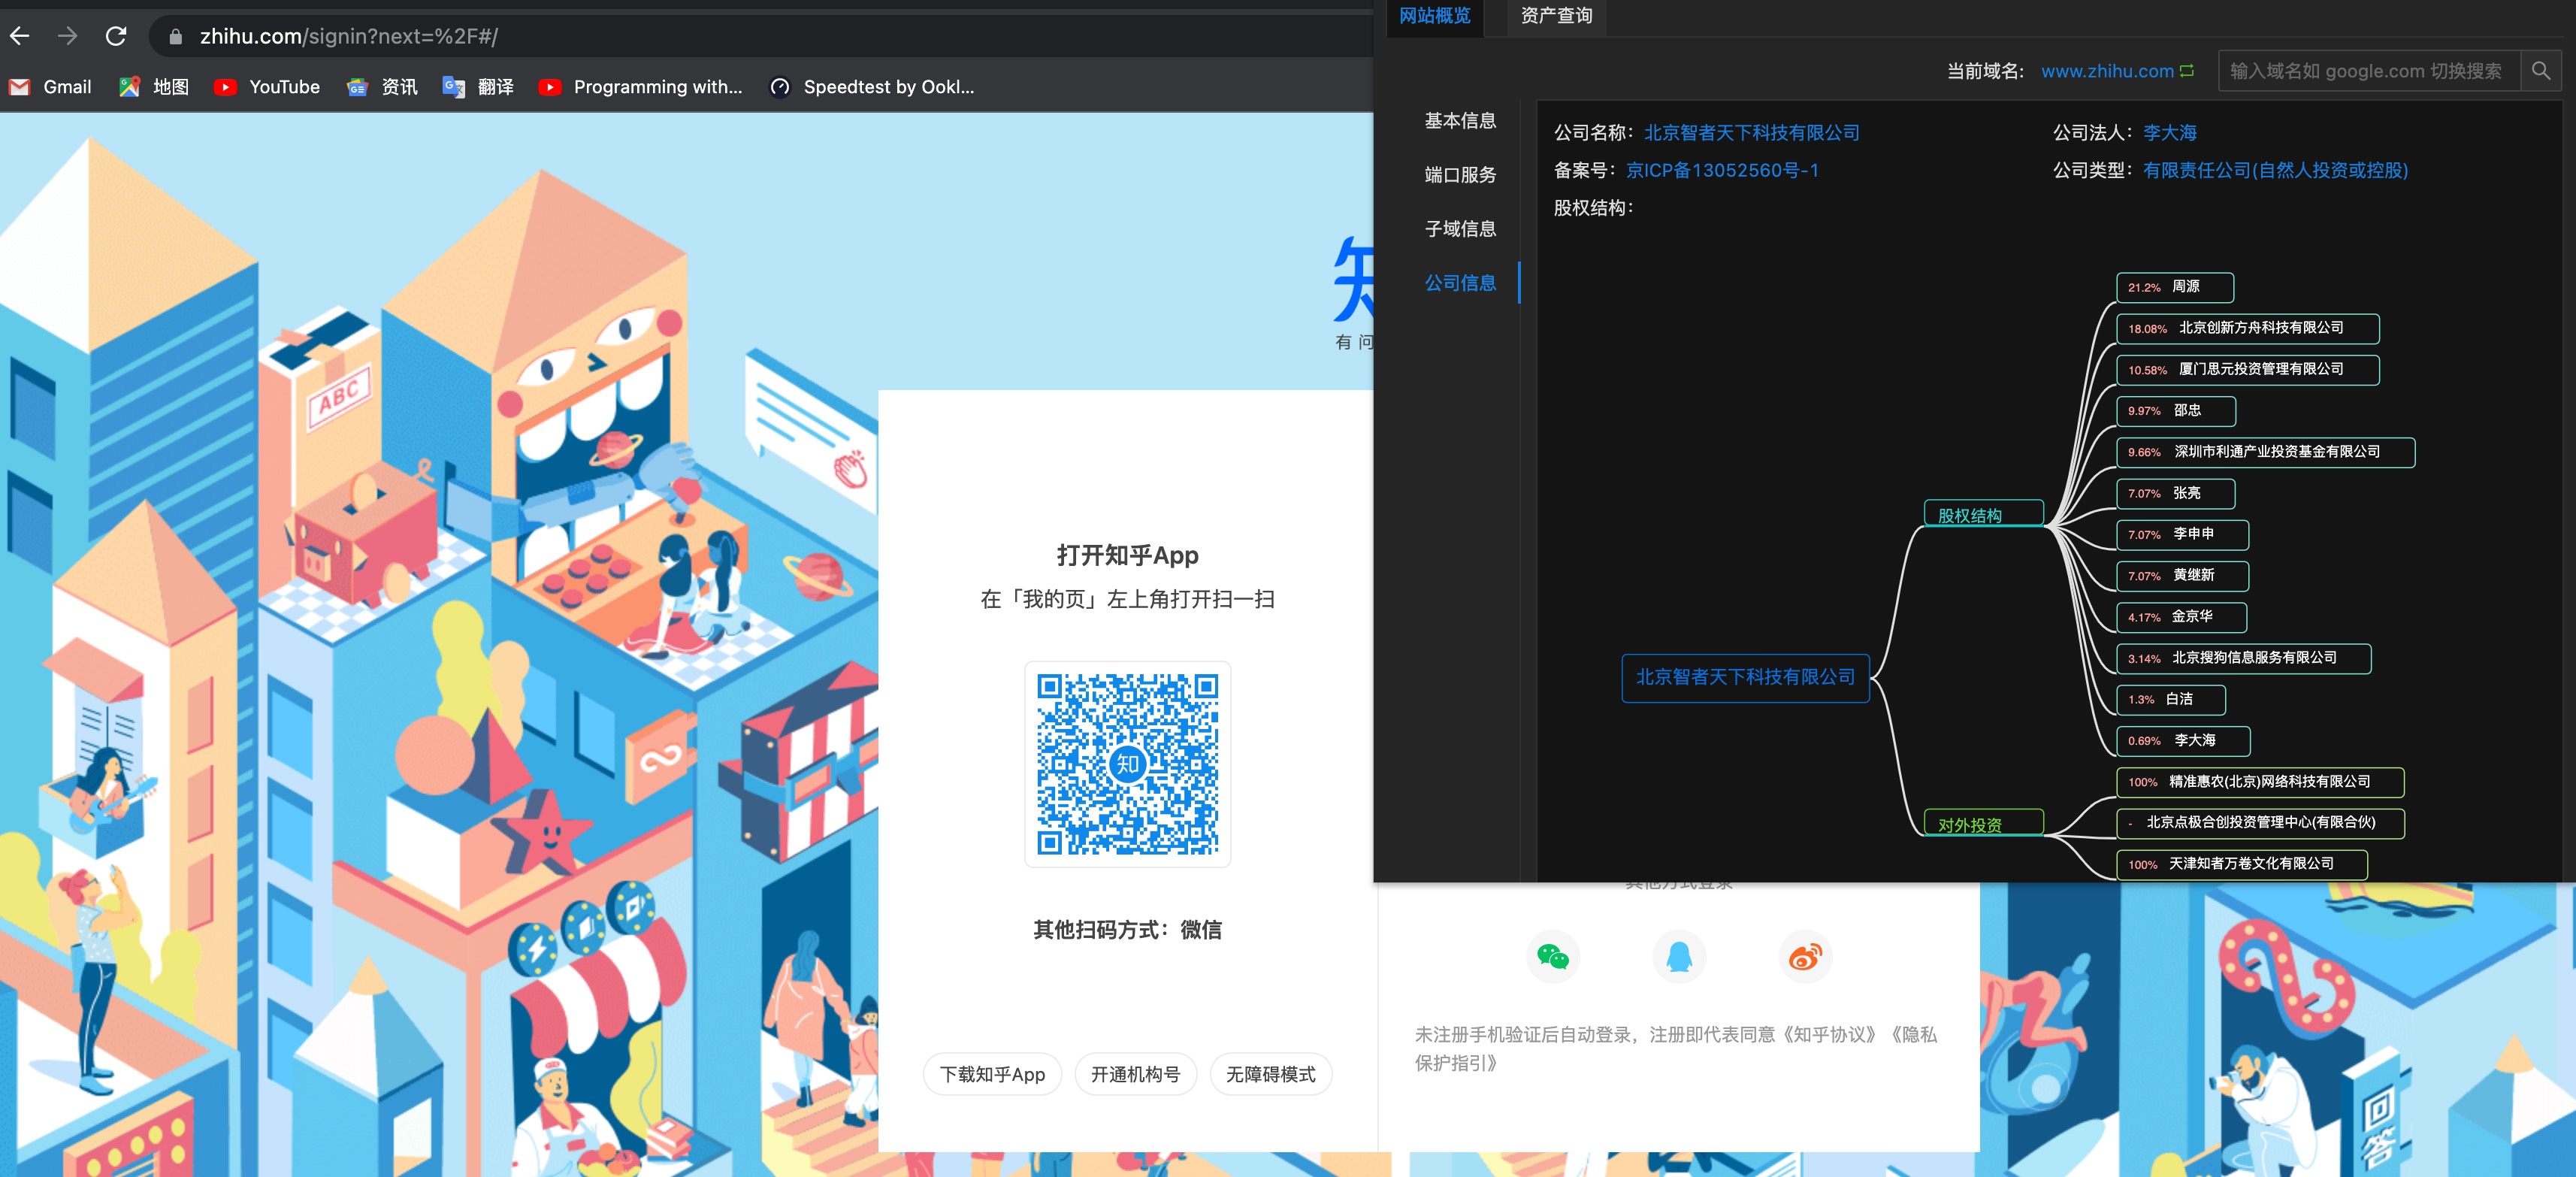Viewport: 2576px width, 1177px height.
Task: Open the YouTube bookmark
Action: 267,87
